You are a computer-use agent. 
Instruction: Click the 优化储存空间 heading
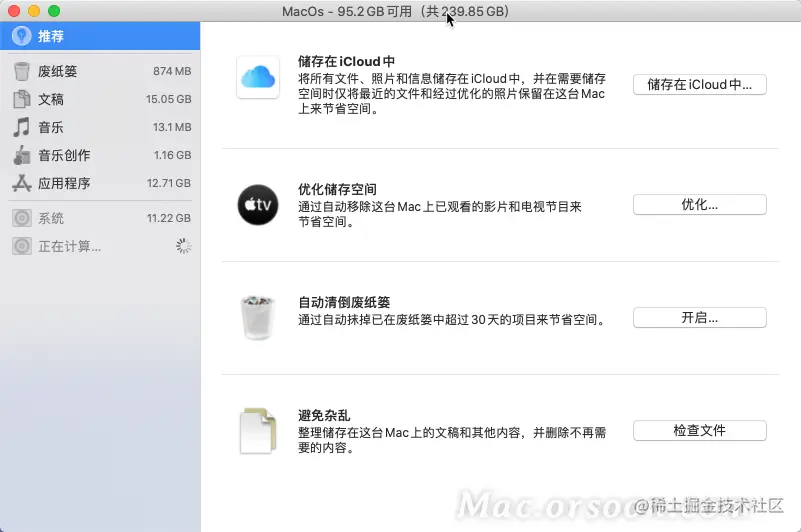coord(337,189)
